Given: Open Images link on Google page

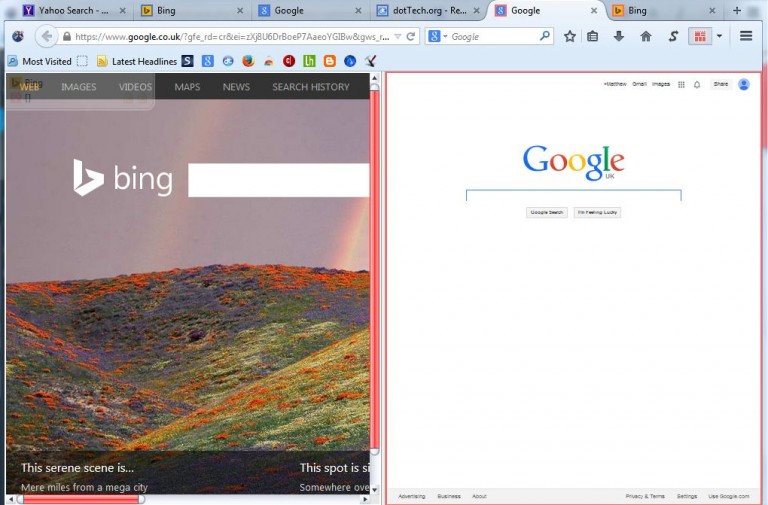Looking at the screenshot, I should 661,84.
